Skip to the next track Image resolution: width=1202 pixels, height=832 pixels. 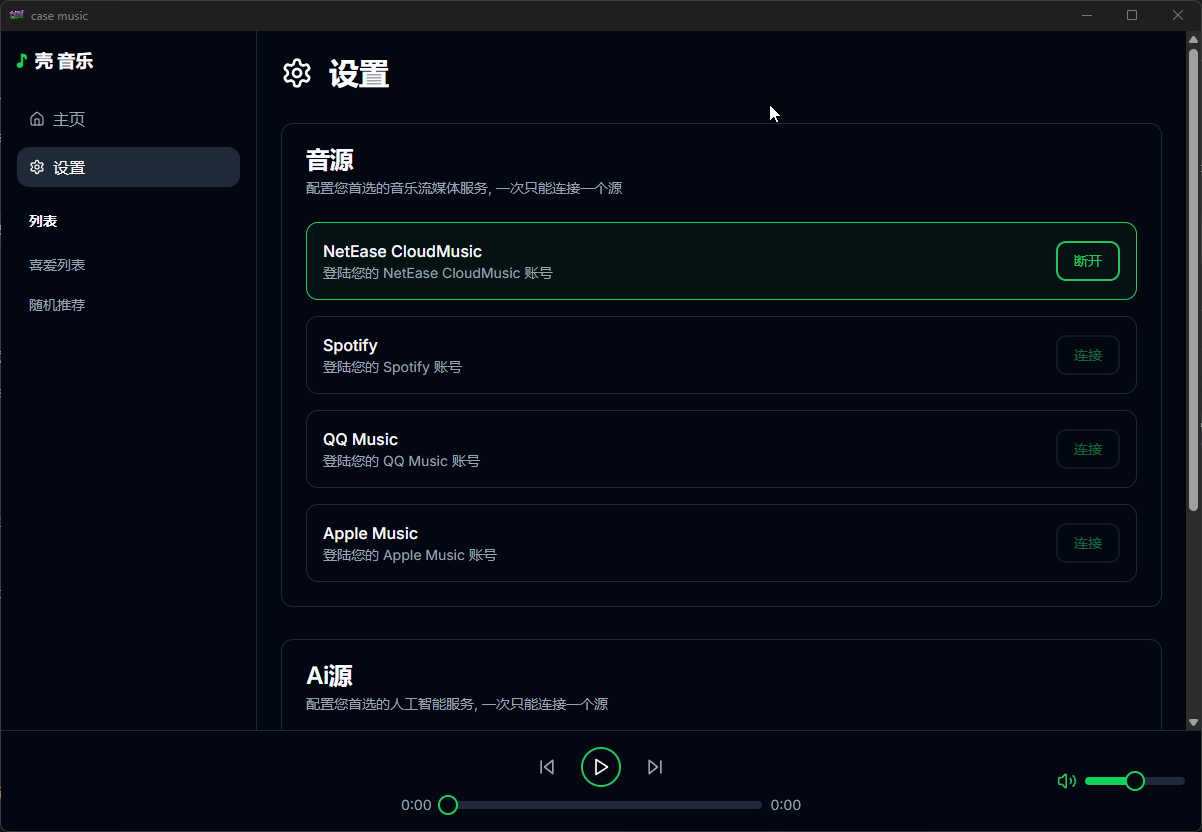pos(655,767)
